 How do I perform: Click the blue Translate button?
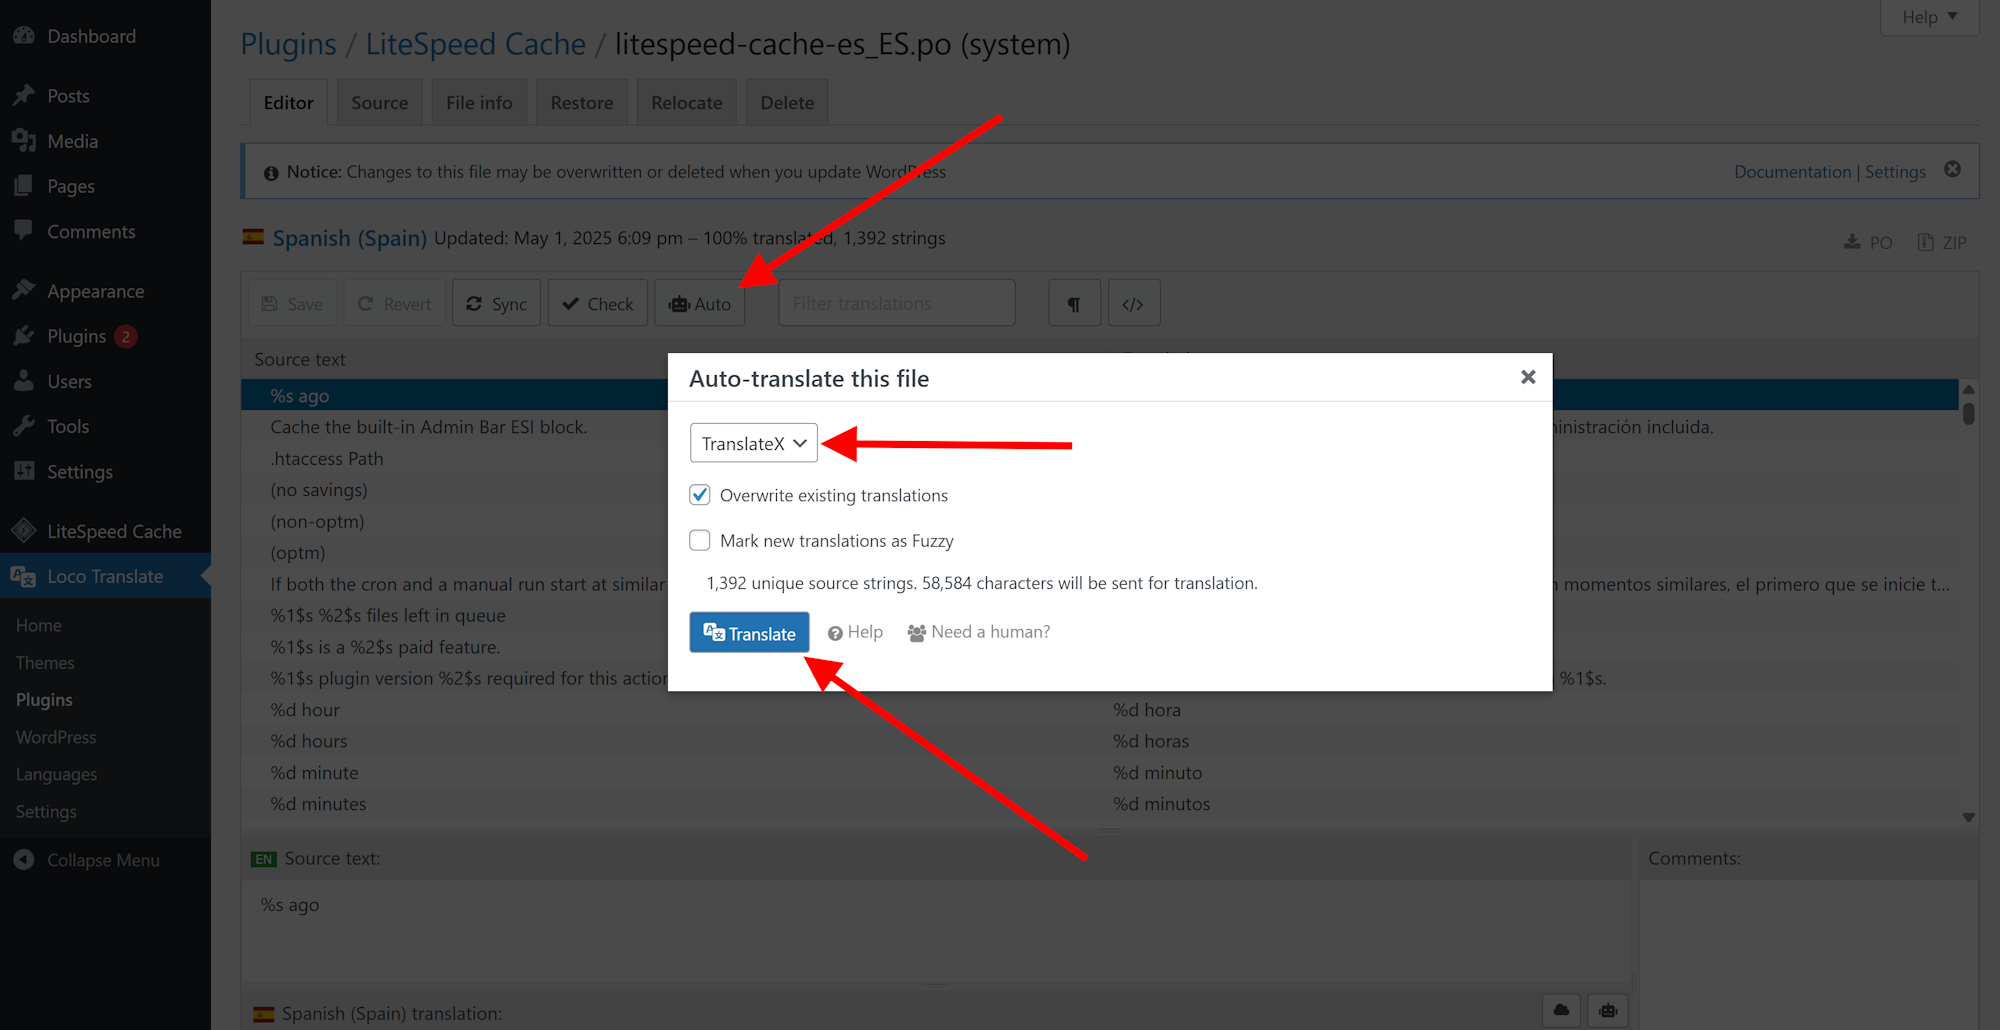749,632
